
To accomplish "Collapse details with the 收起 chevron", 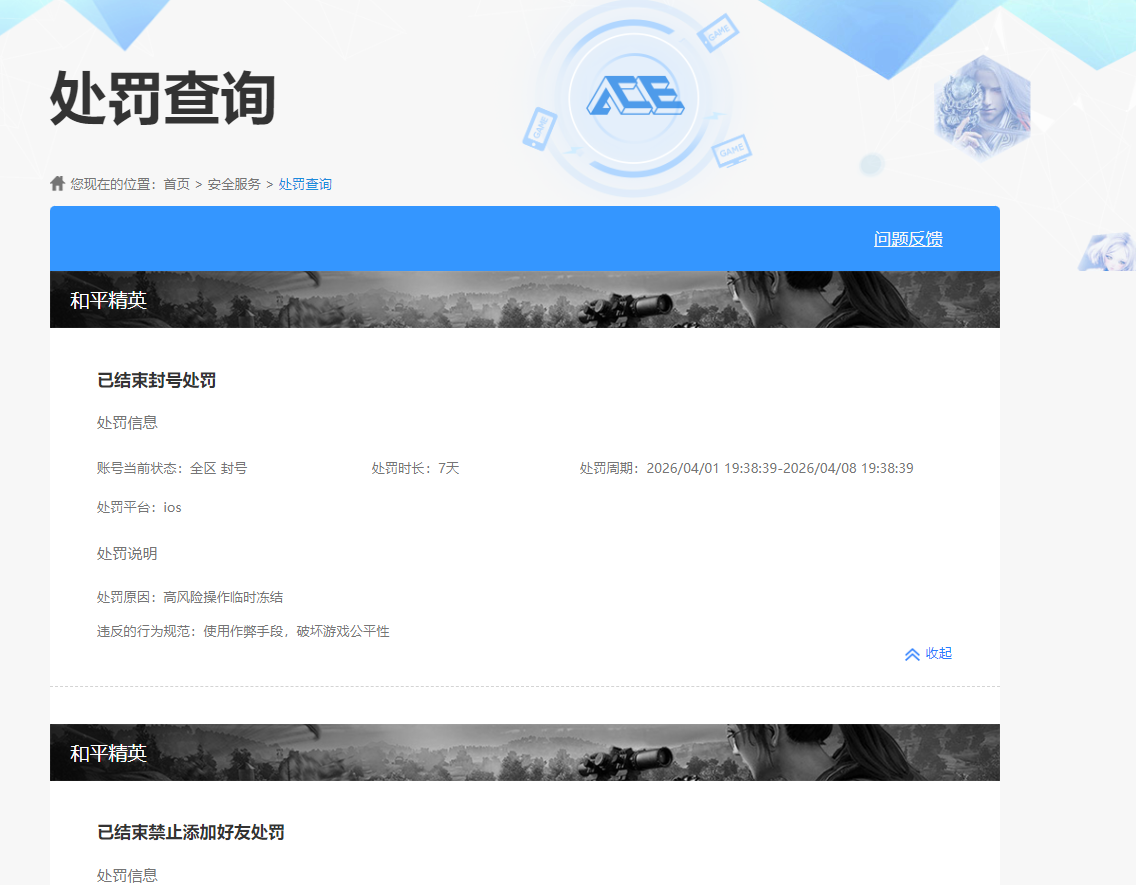I will (x=928, y=653).
